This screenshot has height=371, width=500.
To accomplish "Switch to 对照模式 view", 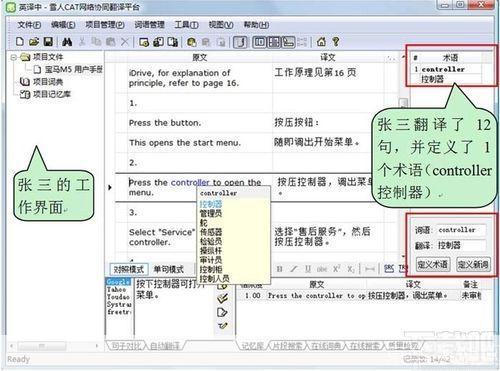I will tap(129, 269).
